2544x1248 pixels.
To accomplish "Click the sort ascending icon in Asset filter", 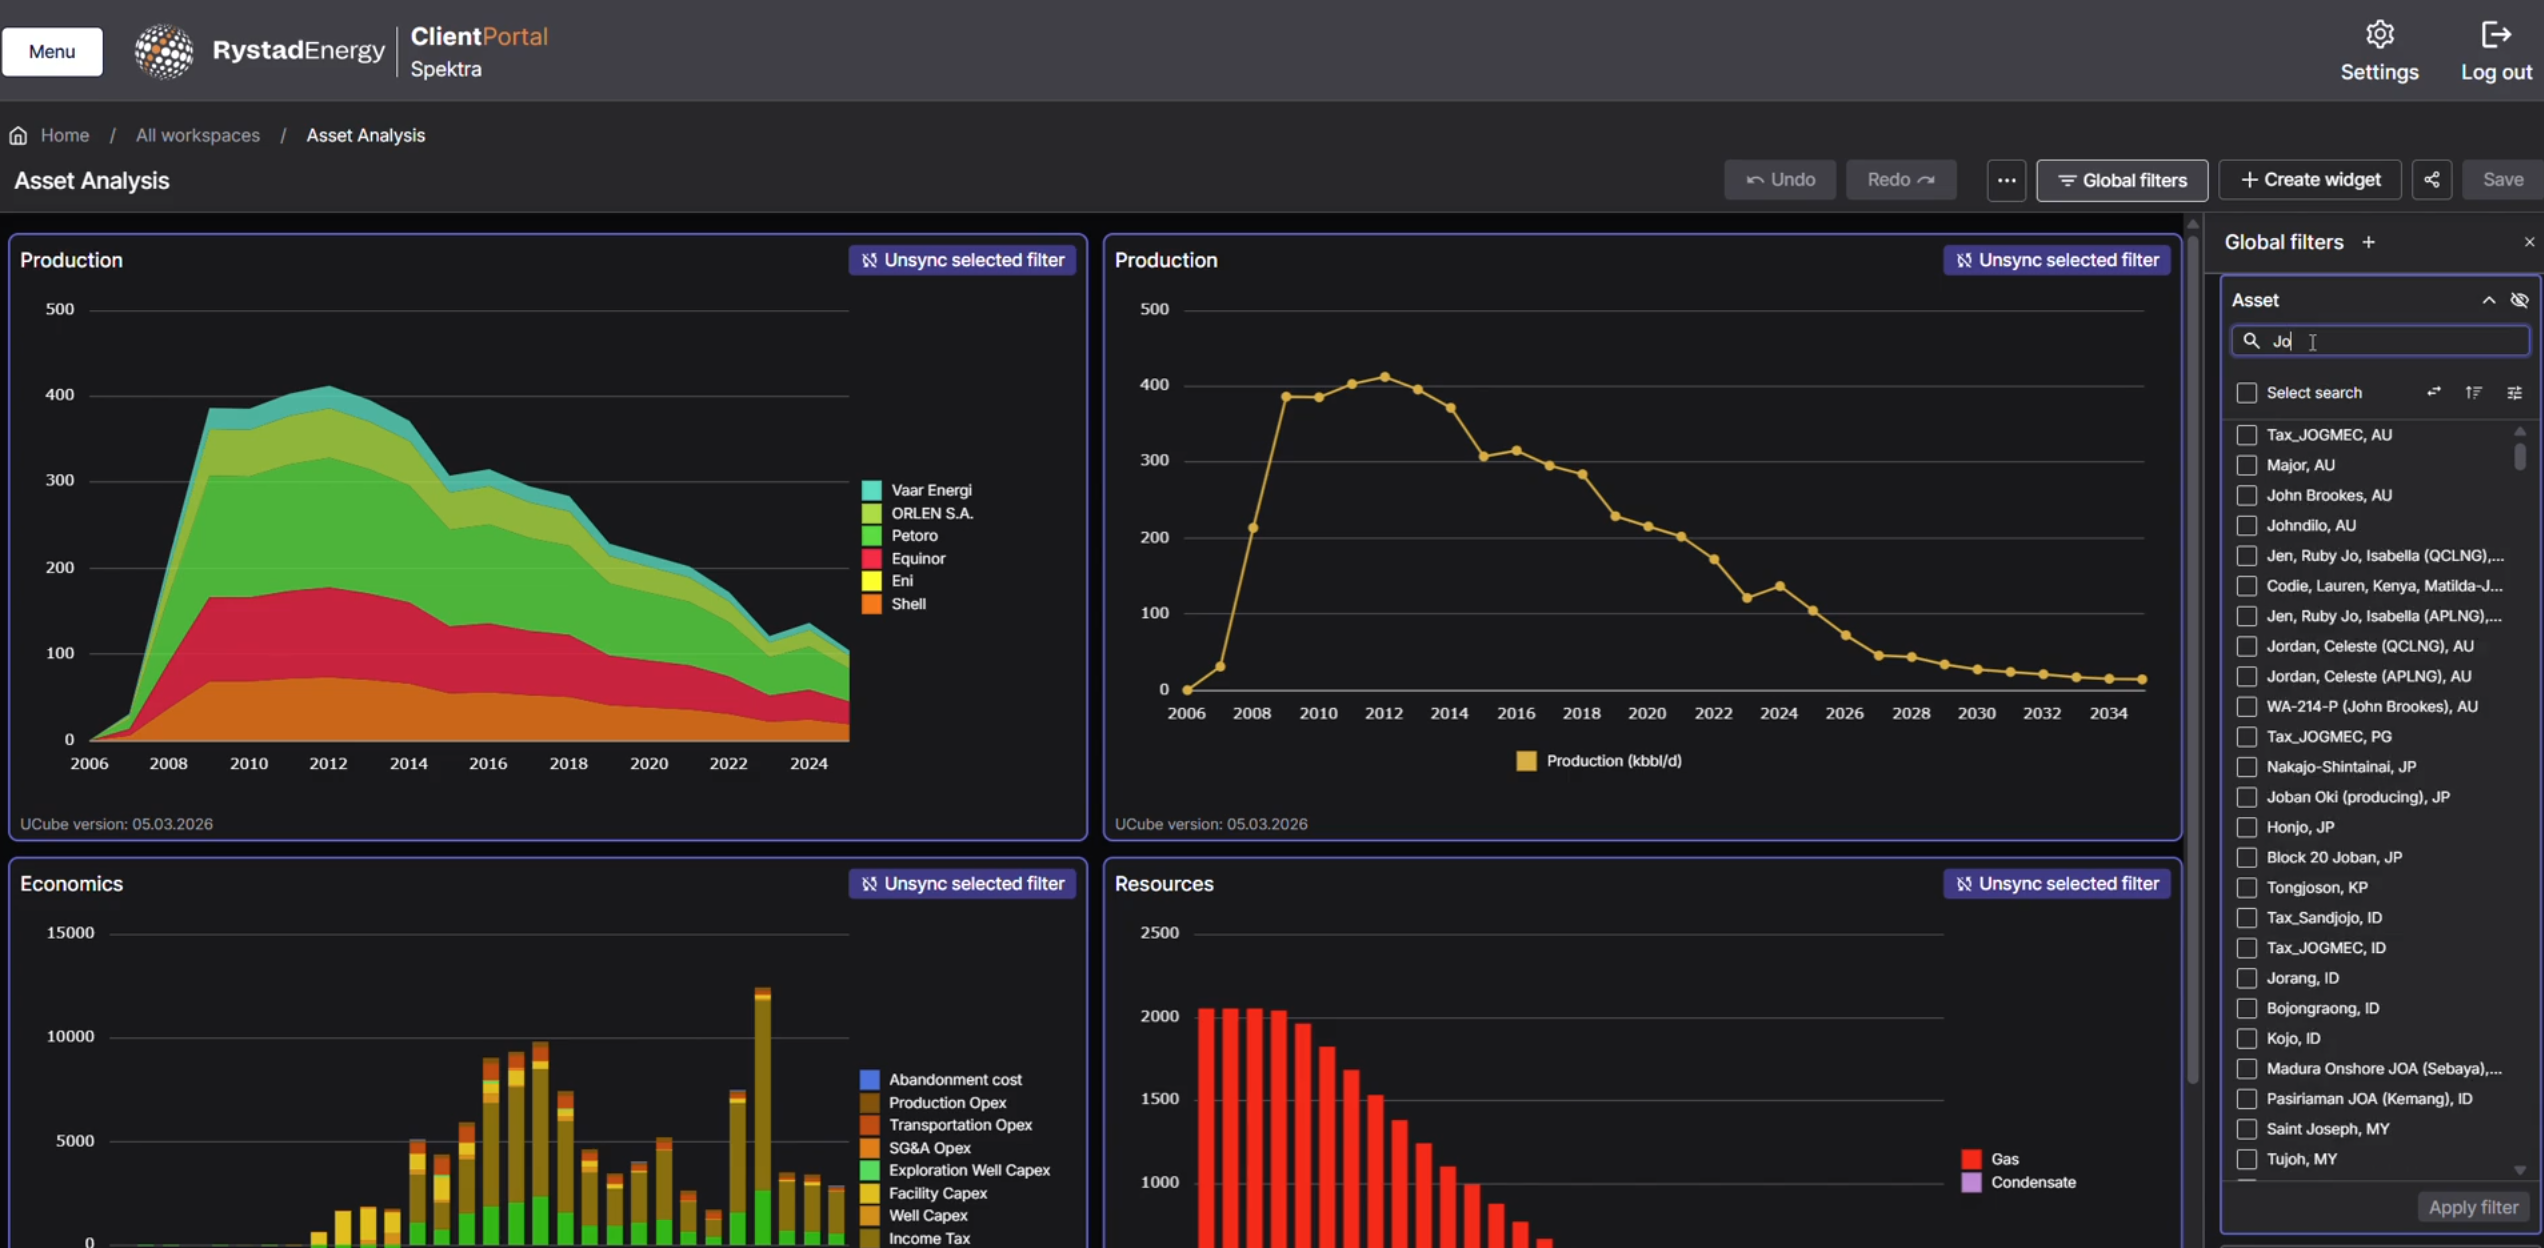I will click(2473, 392).
